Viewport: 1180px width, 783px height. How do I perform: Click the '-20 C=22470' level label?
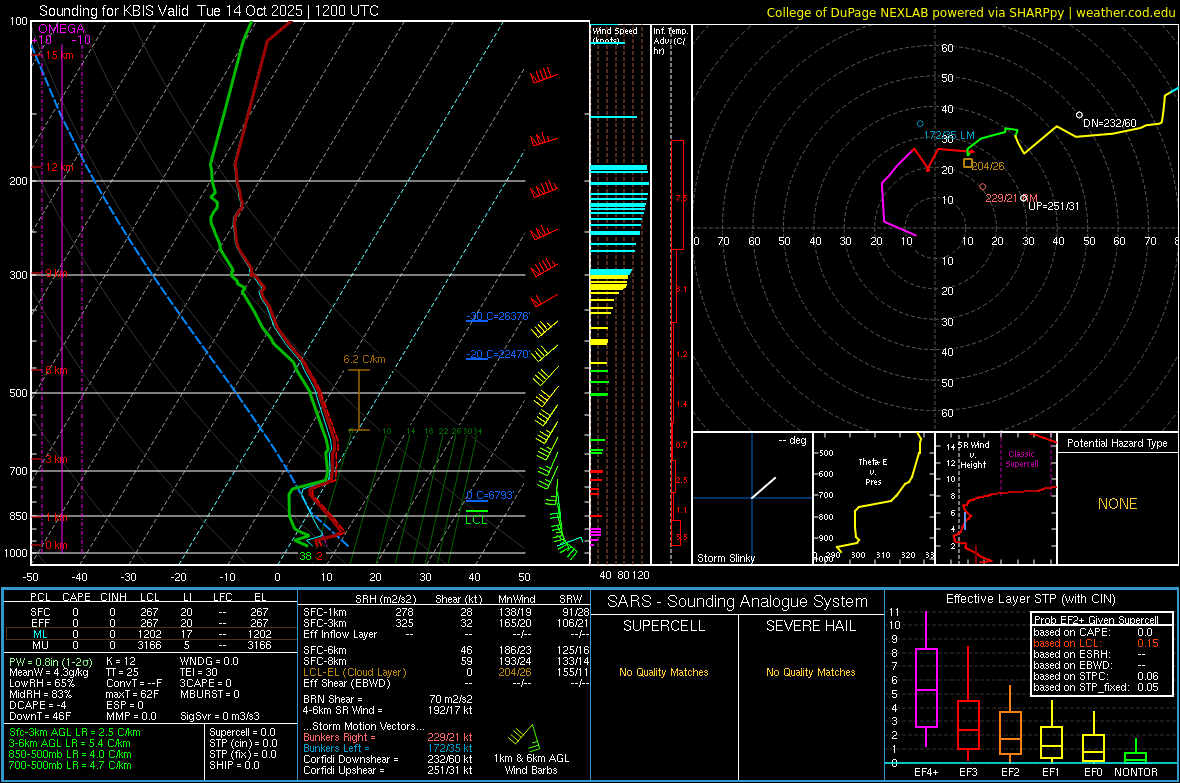[x=498, y=354]
